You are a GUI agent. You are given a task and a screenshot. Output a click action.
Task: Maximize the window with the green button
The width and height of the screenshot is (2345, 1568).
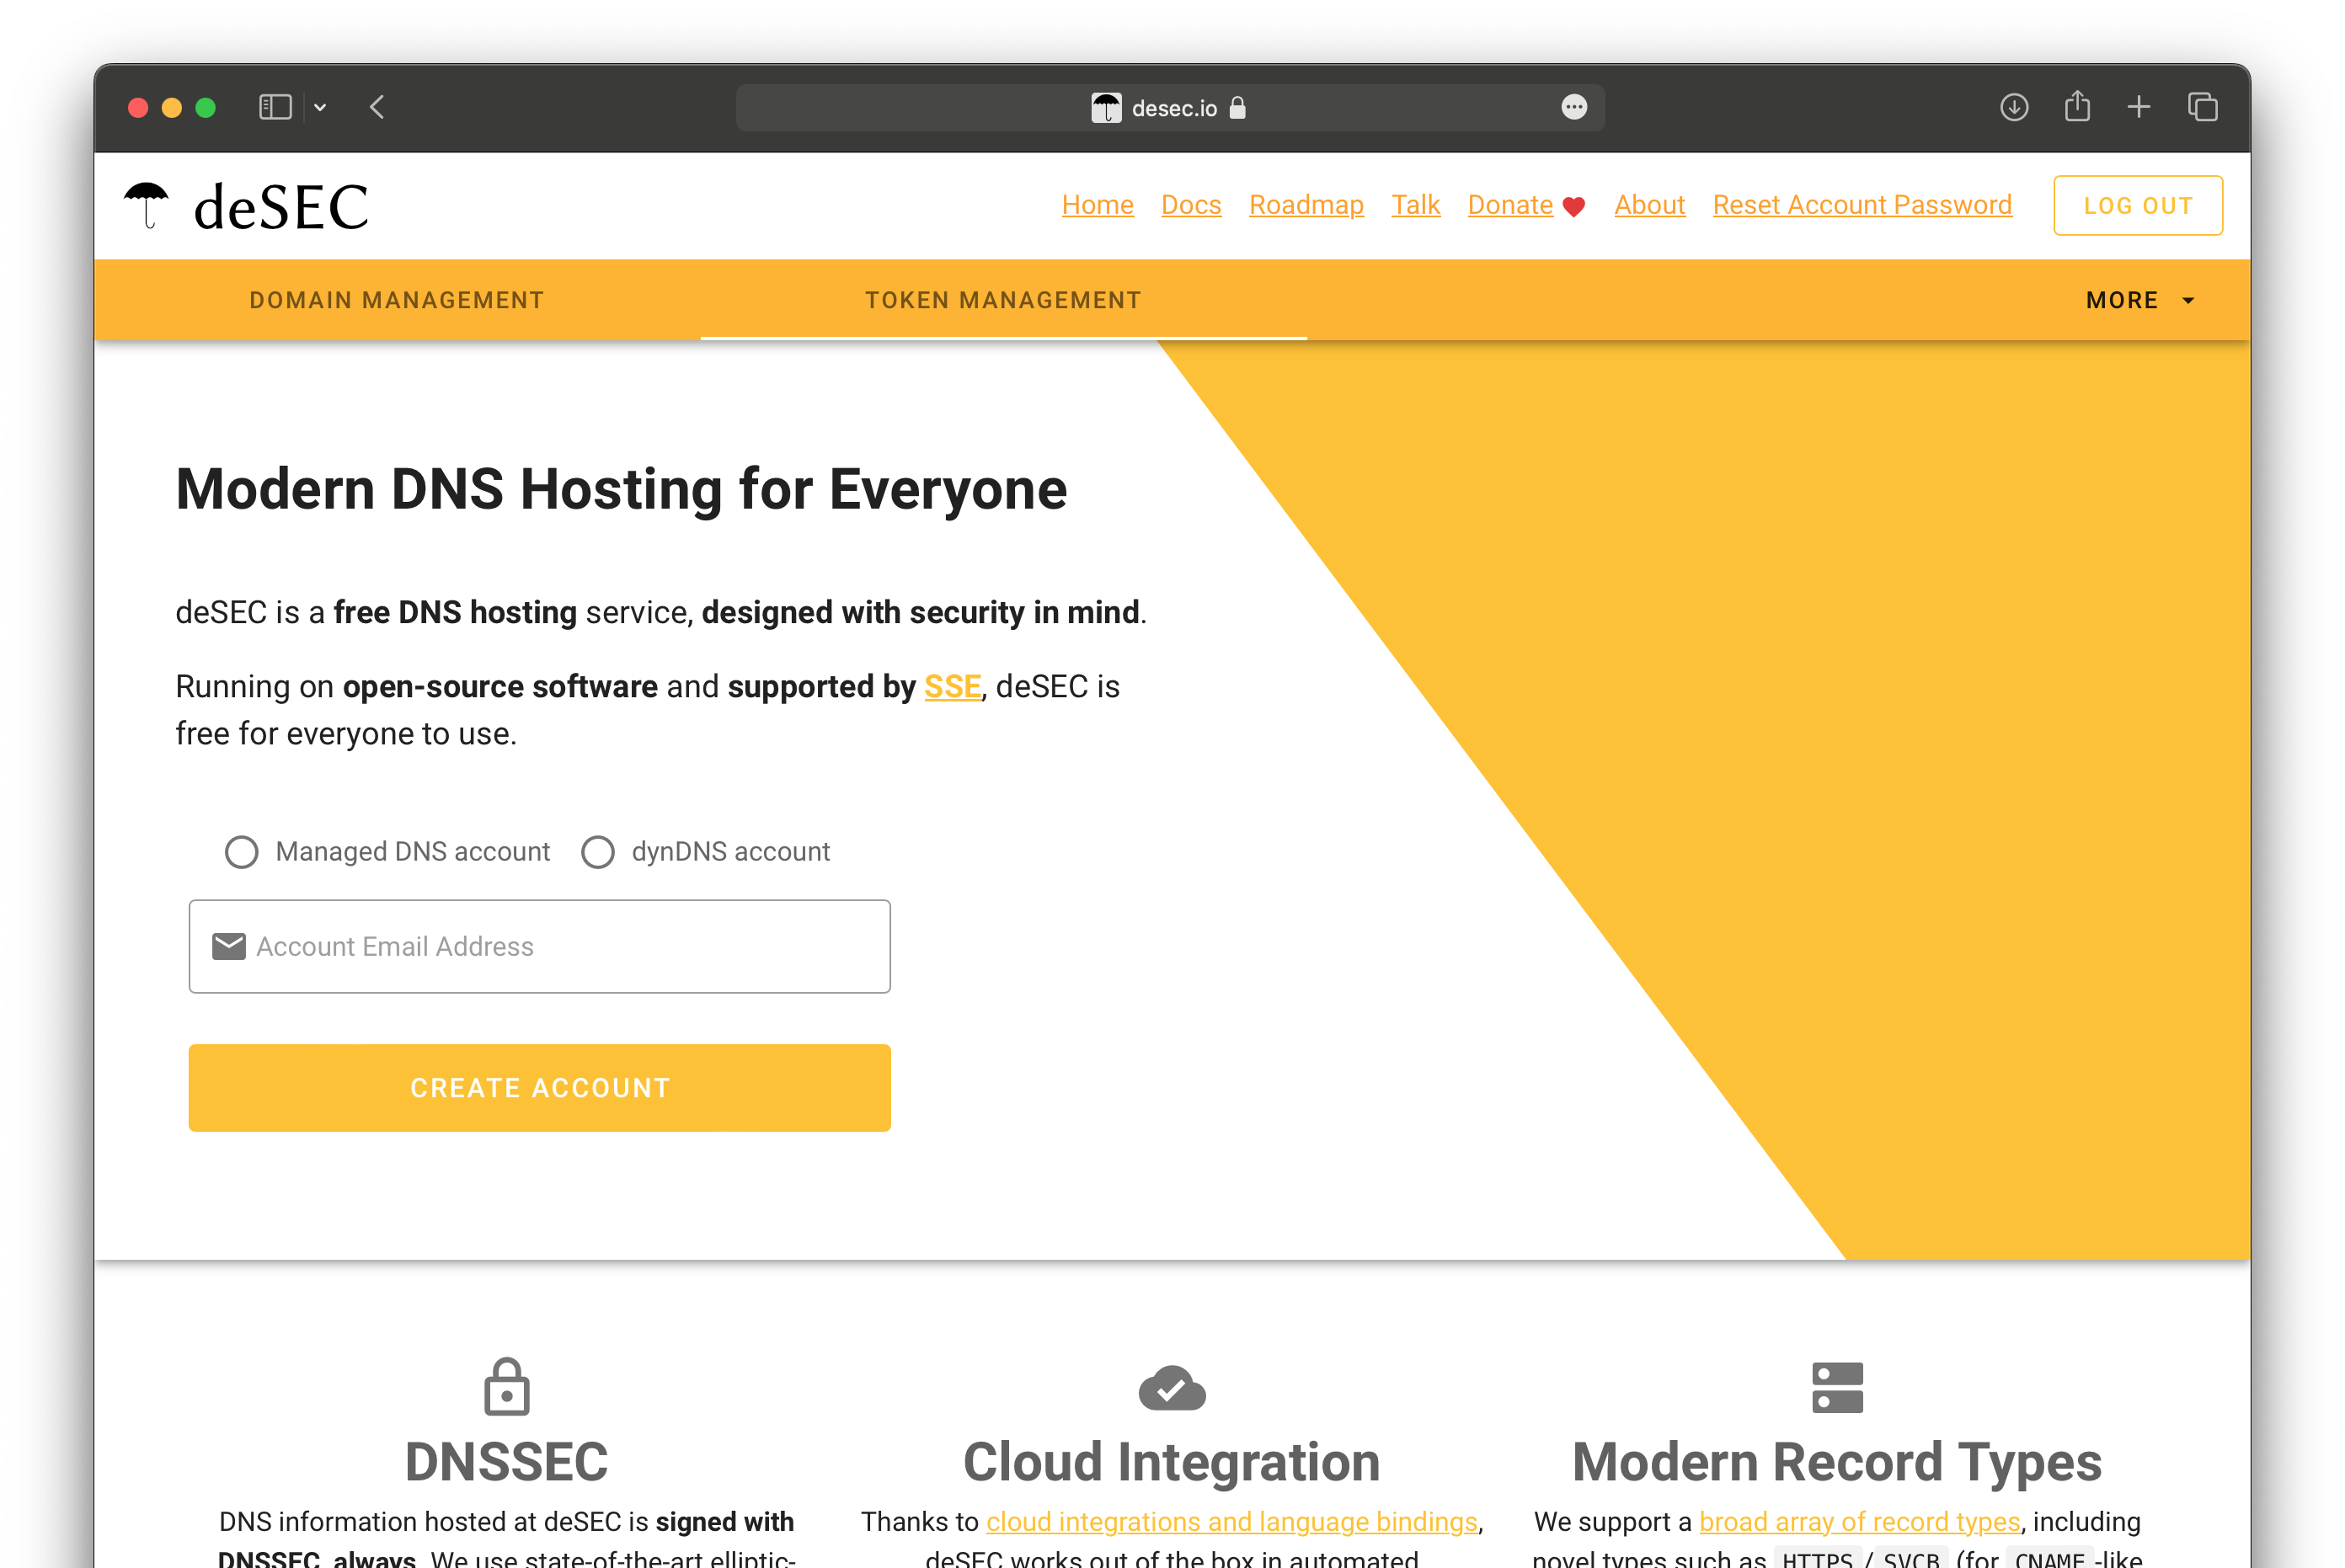coord(205,107)
